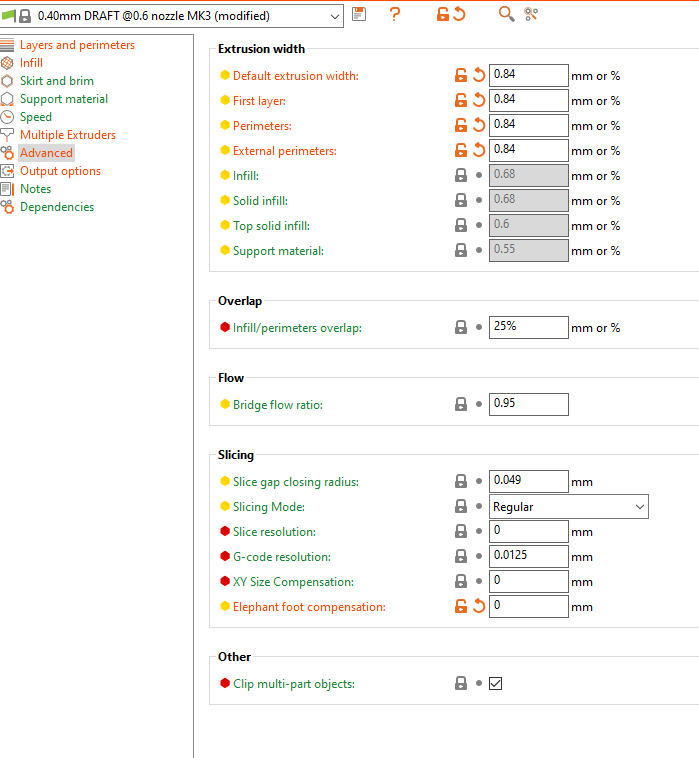
Task: Expand the print preset selector dropdown
Action: click(333, 15)
